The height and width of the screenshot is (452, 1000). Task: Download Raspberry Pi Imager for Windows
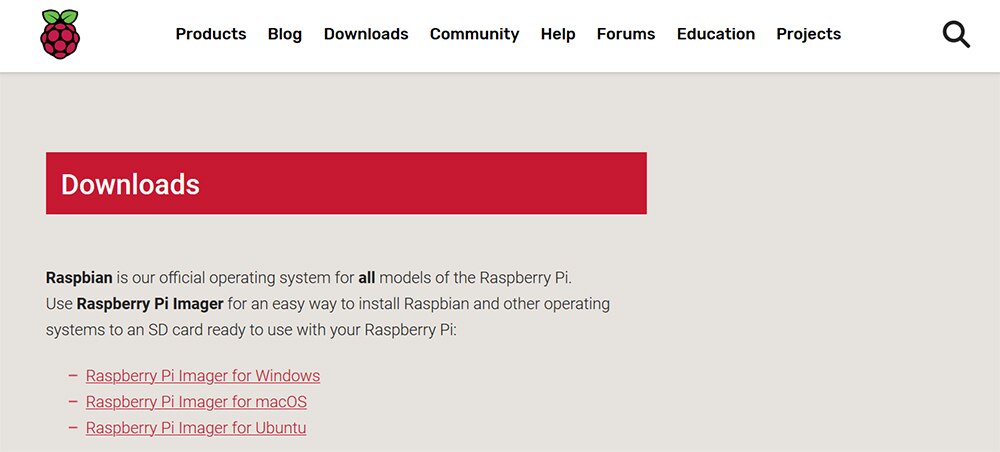coord(203,375)
